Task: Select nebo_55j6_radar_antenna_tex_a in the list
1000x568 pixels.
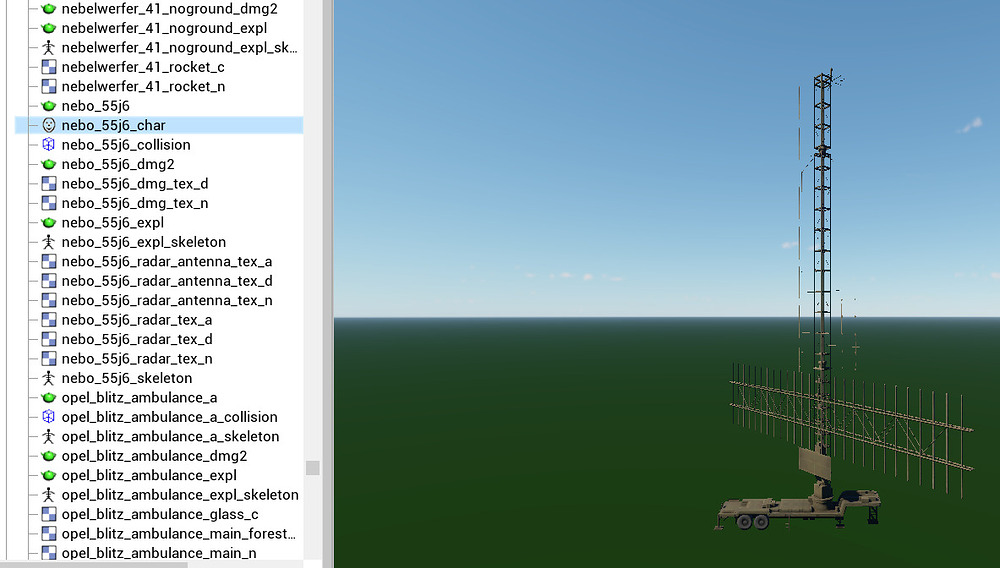Action: pos(166,262)
